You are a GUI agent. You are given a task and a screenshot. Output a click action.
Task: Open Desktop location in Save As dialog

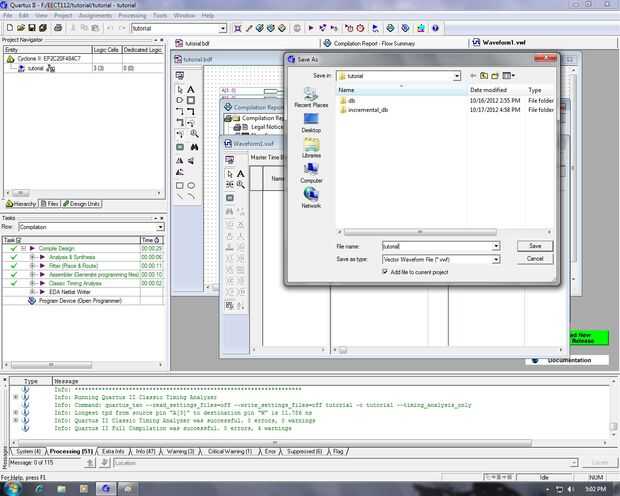pyautogui.click(x=311, y=123)
